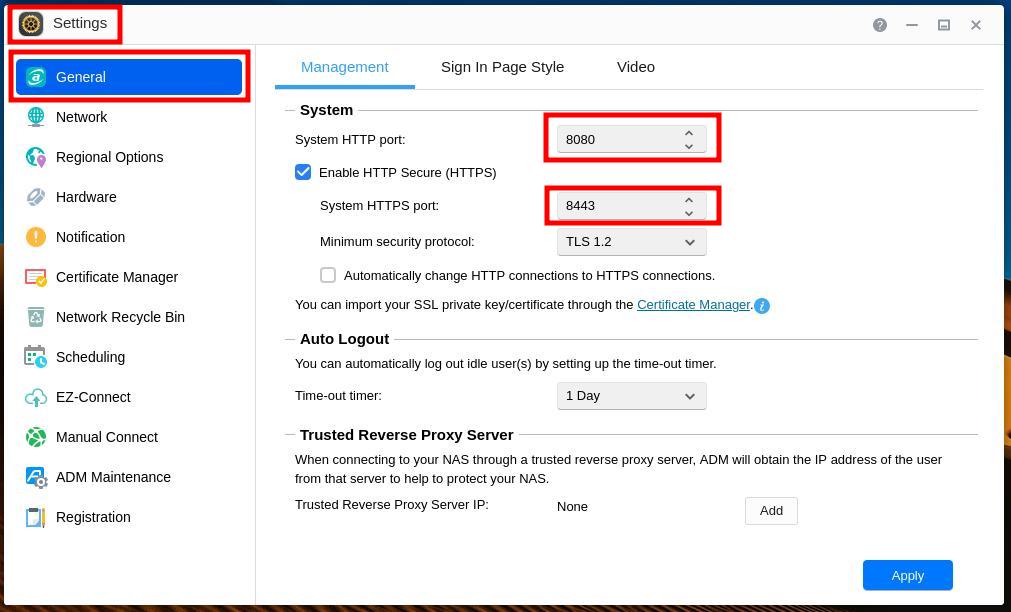This screenshot has height=612, width=1011.
Task: Enable HTTP Secure (HTTPS) checkbox
Action: click(x=303, y=172)
